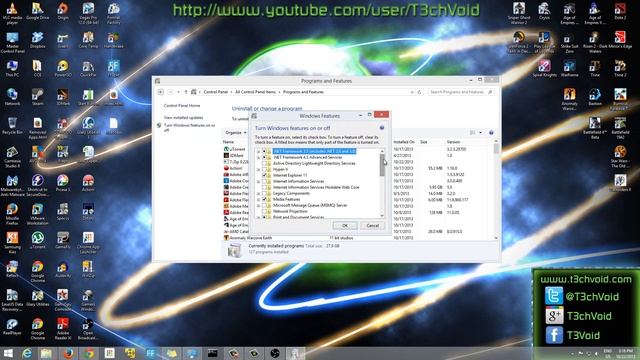Open VMware Workstation desktop shortcut
This screenshot has height=360, width=640.
tap(38, 214)
